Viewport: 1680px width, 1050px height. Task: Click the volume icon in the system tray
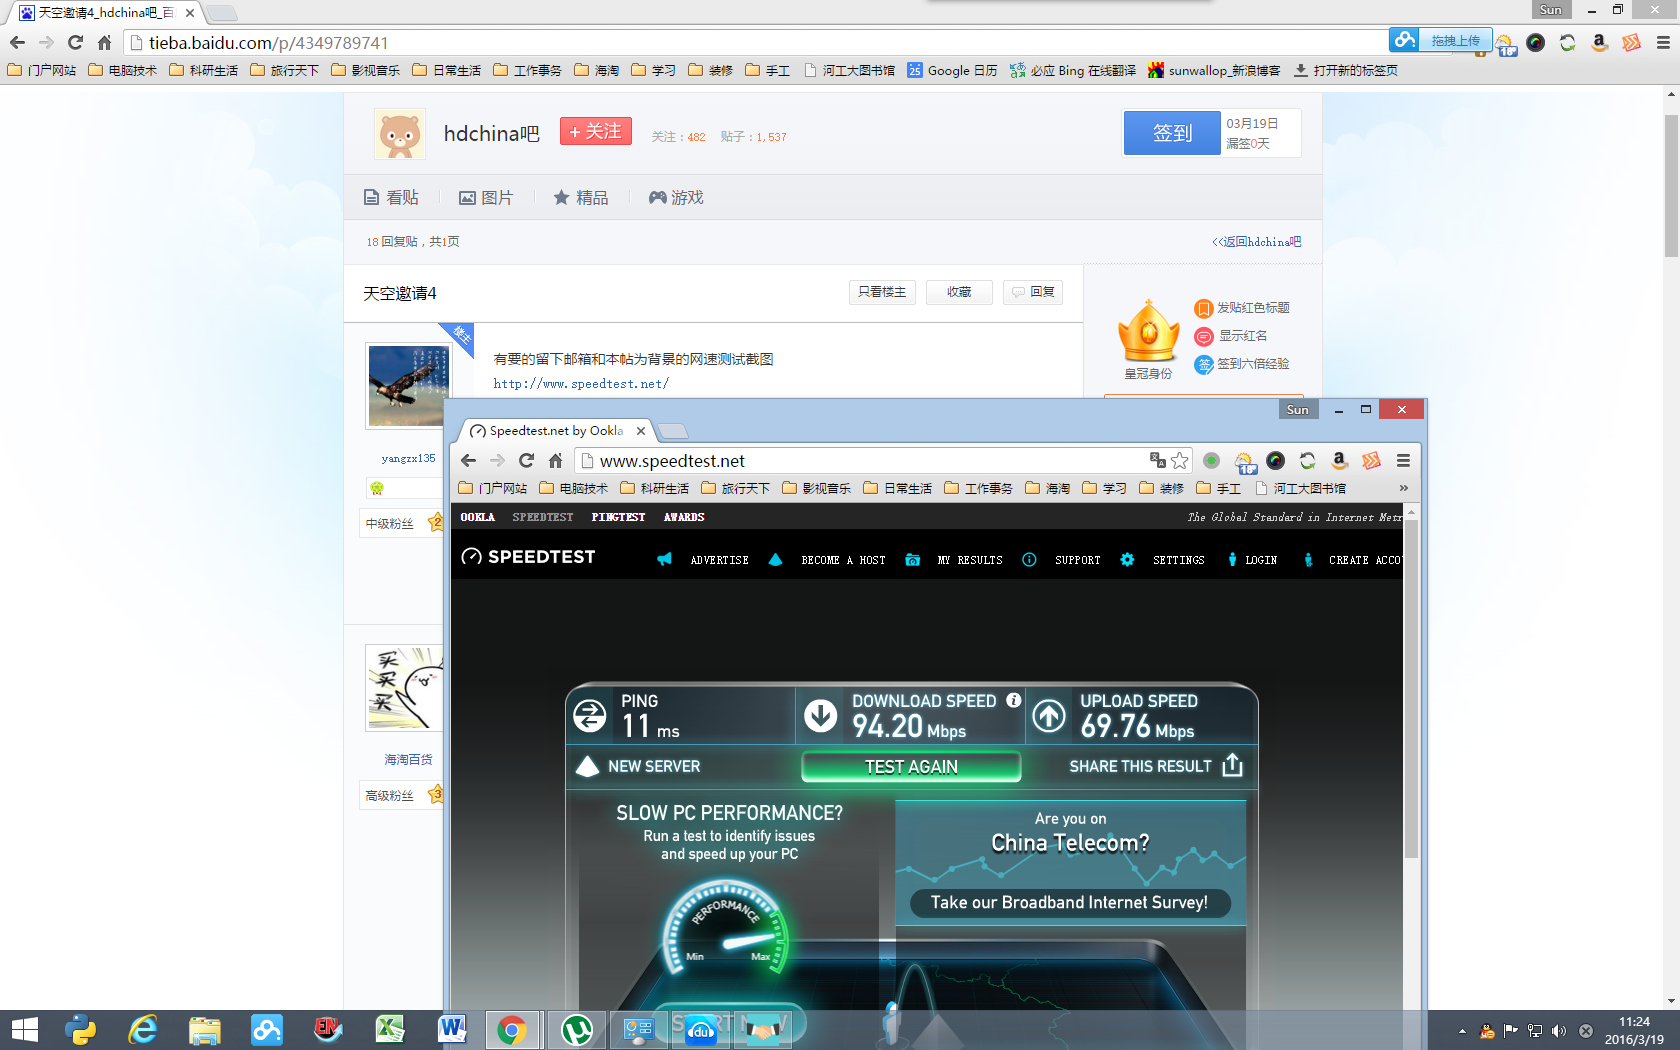pos(1559,1031)
